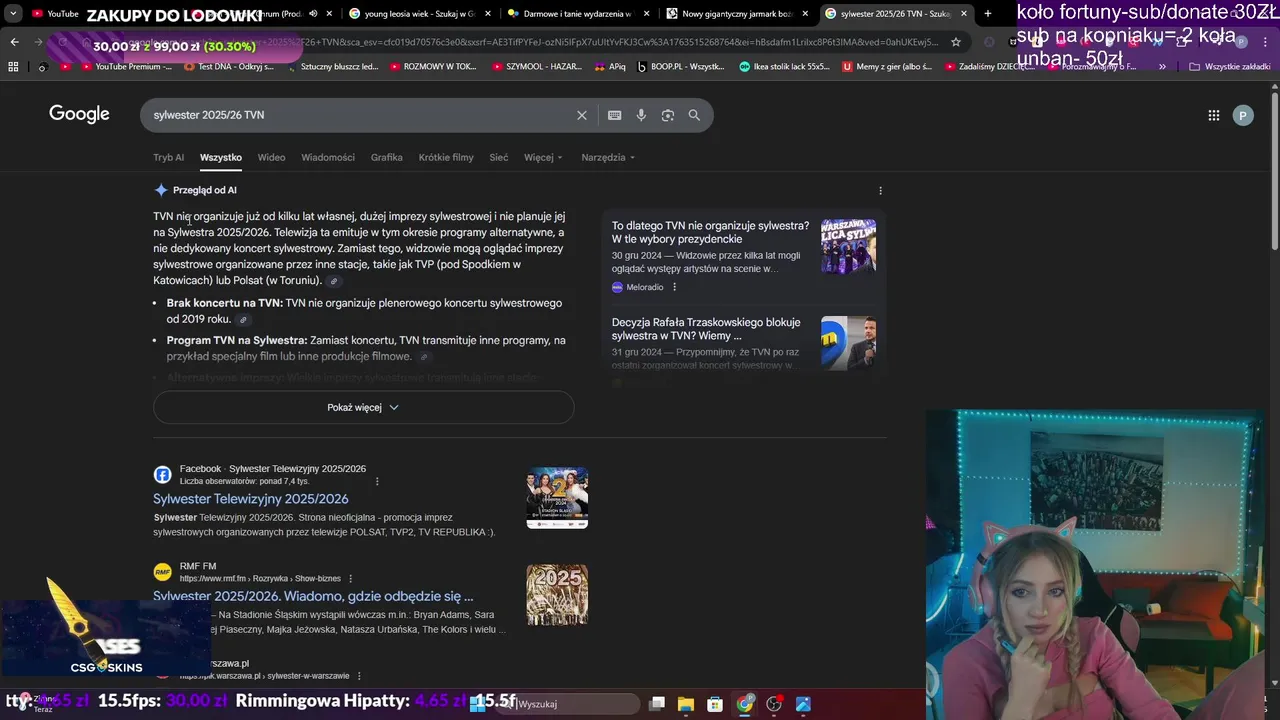Click the Windows Start button
This screenshot has width=1280, height=720.
pyautogui.click(x=478, y=704)
